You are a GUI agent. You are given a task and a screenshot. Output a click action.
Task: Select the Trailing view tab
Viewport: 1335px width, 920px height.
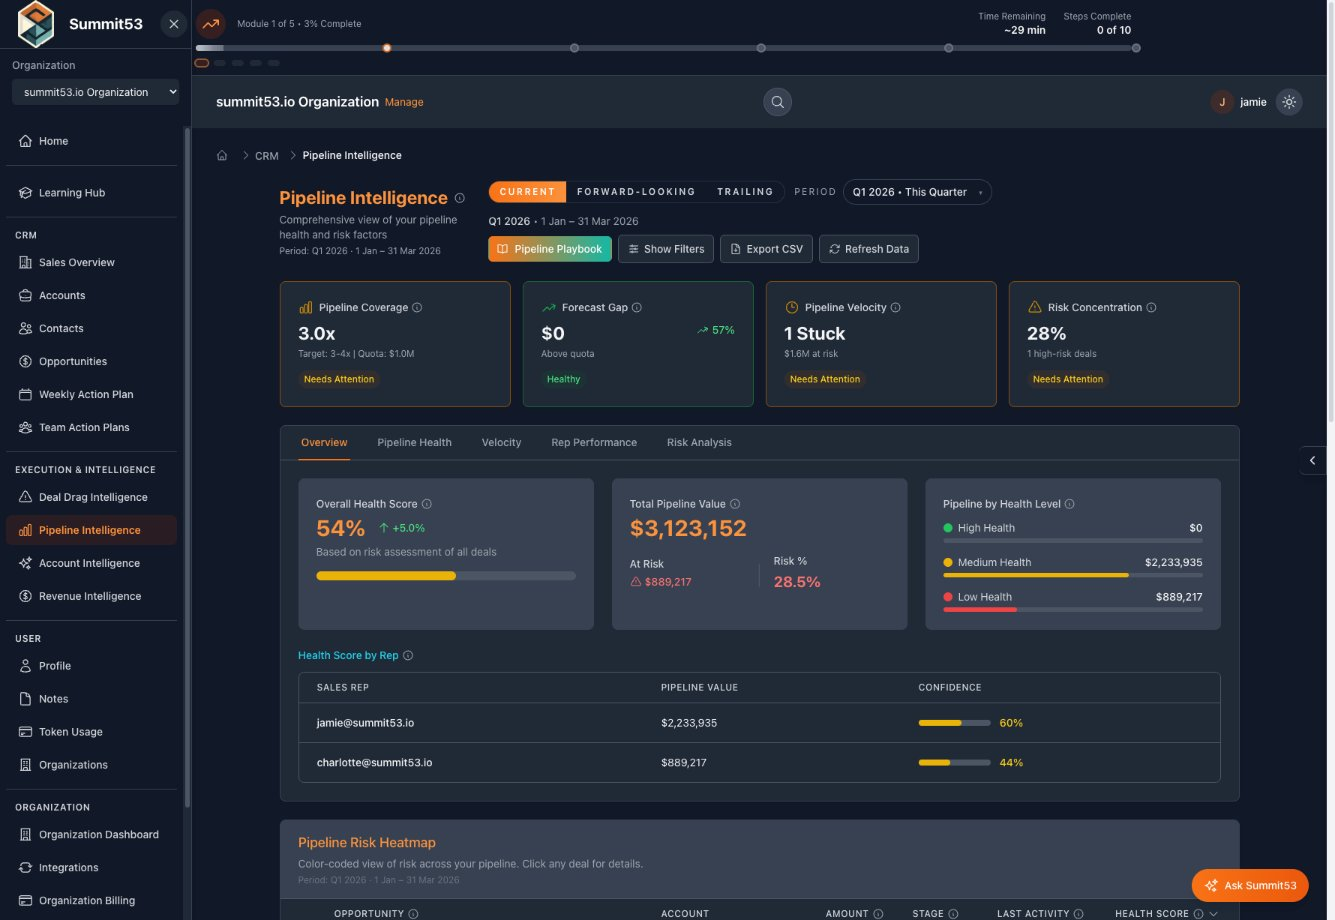pos(744,191)
